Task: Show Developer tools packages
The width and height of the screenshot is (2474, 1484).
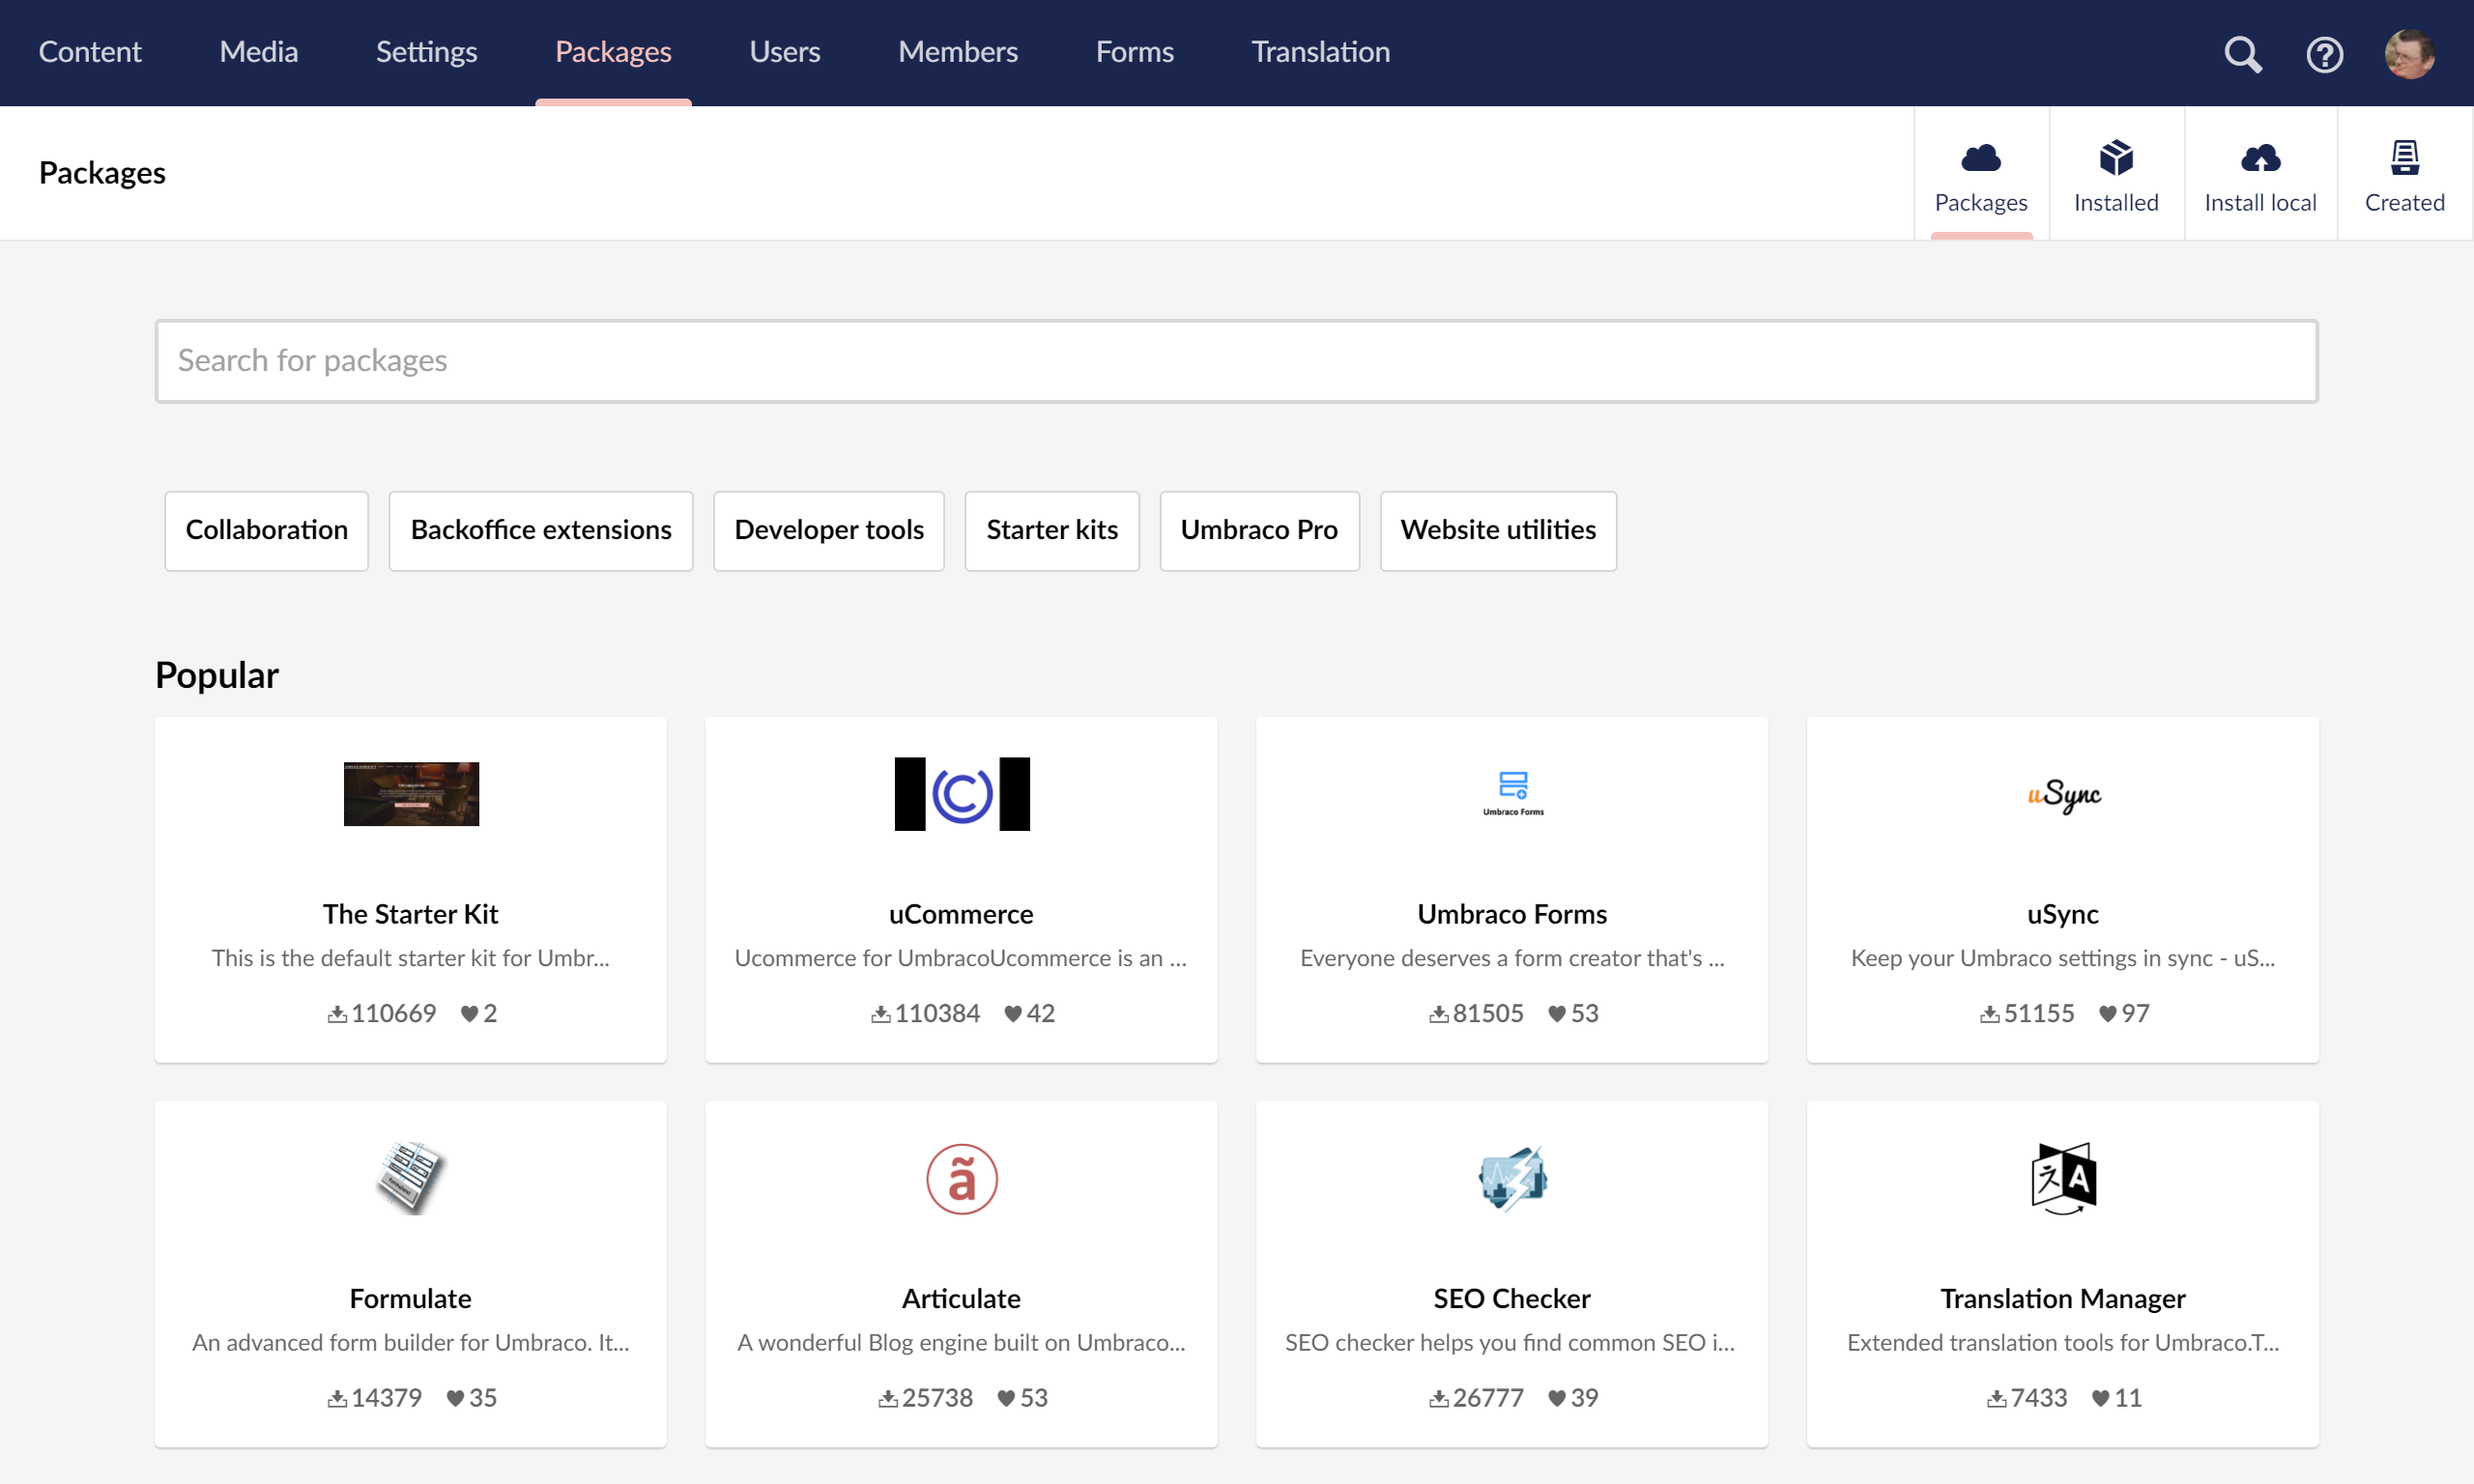Action: click(x=828, y=530)
